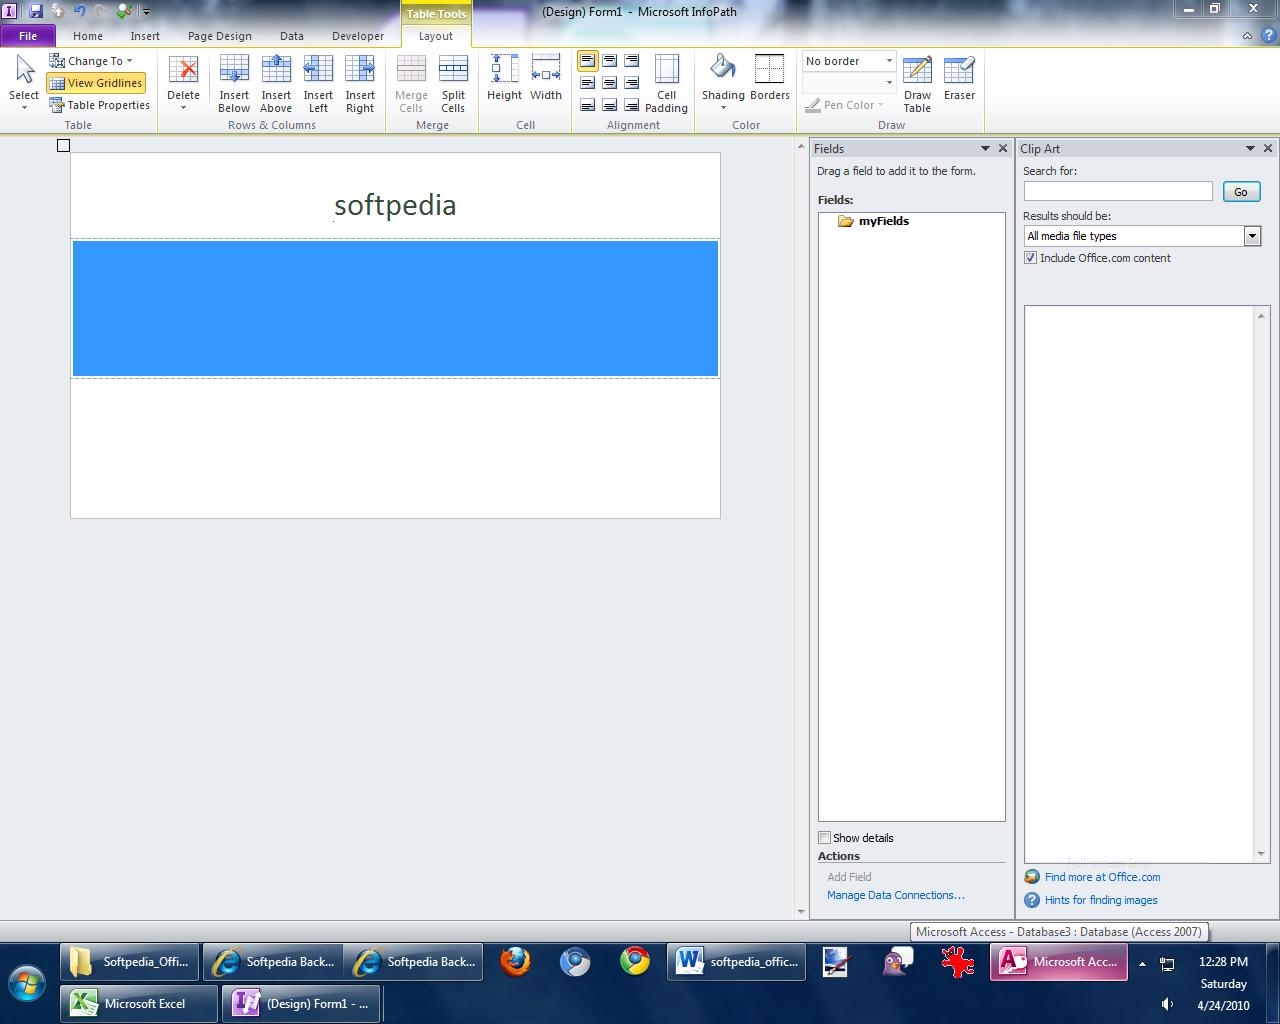
Task: Switch to the Page Design tab
Action: click(x=220, y=36)
